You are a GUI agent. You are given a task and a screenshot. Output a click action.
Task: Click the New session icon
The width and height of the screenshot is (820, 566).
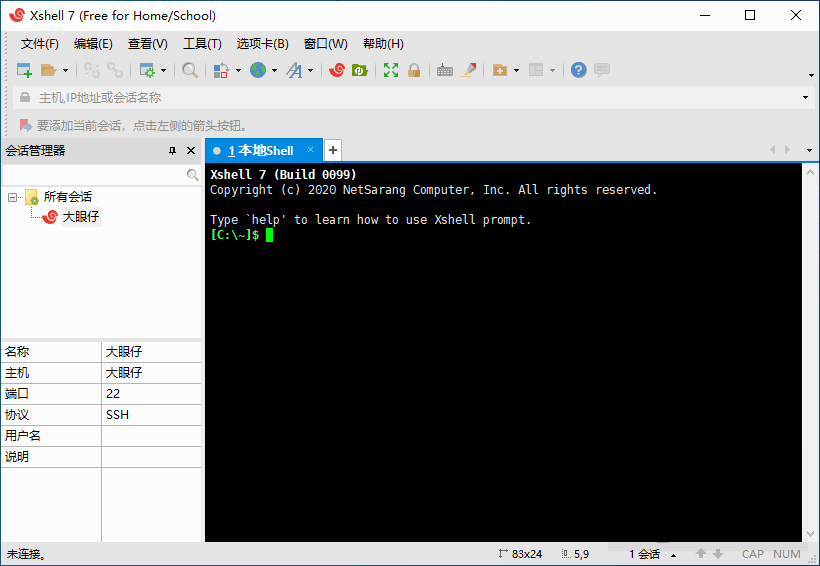(x=24, y=70)
